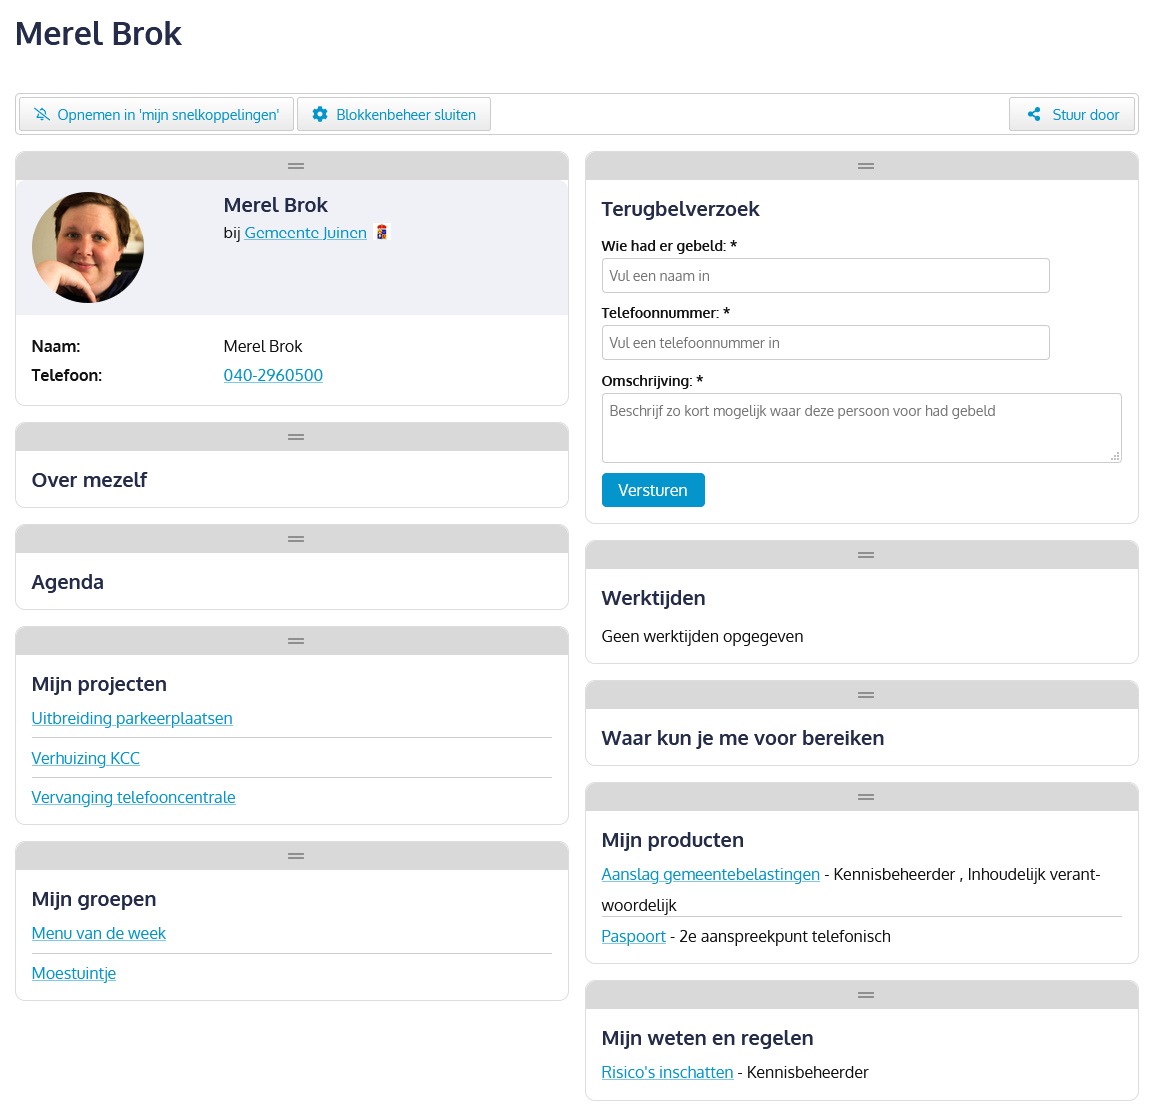Click the Omschrijving text area
Viewport: 1159px width, 1120px height.
coord(861,428)
